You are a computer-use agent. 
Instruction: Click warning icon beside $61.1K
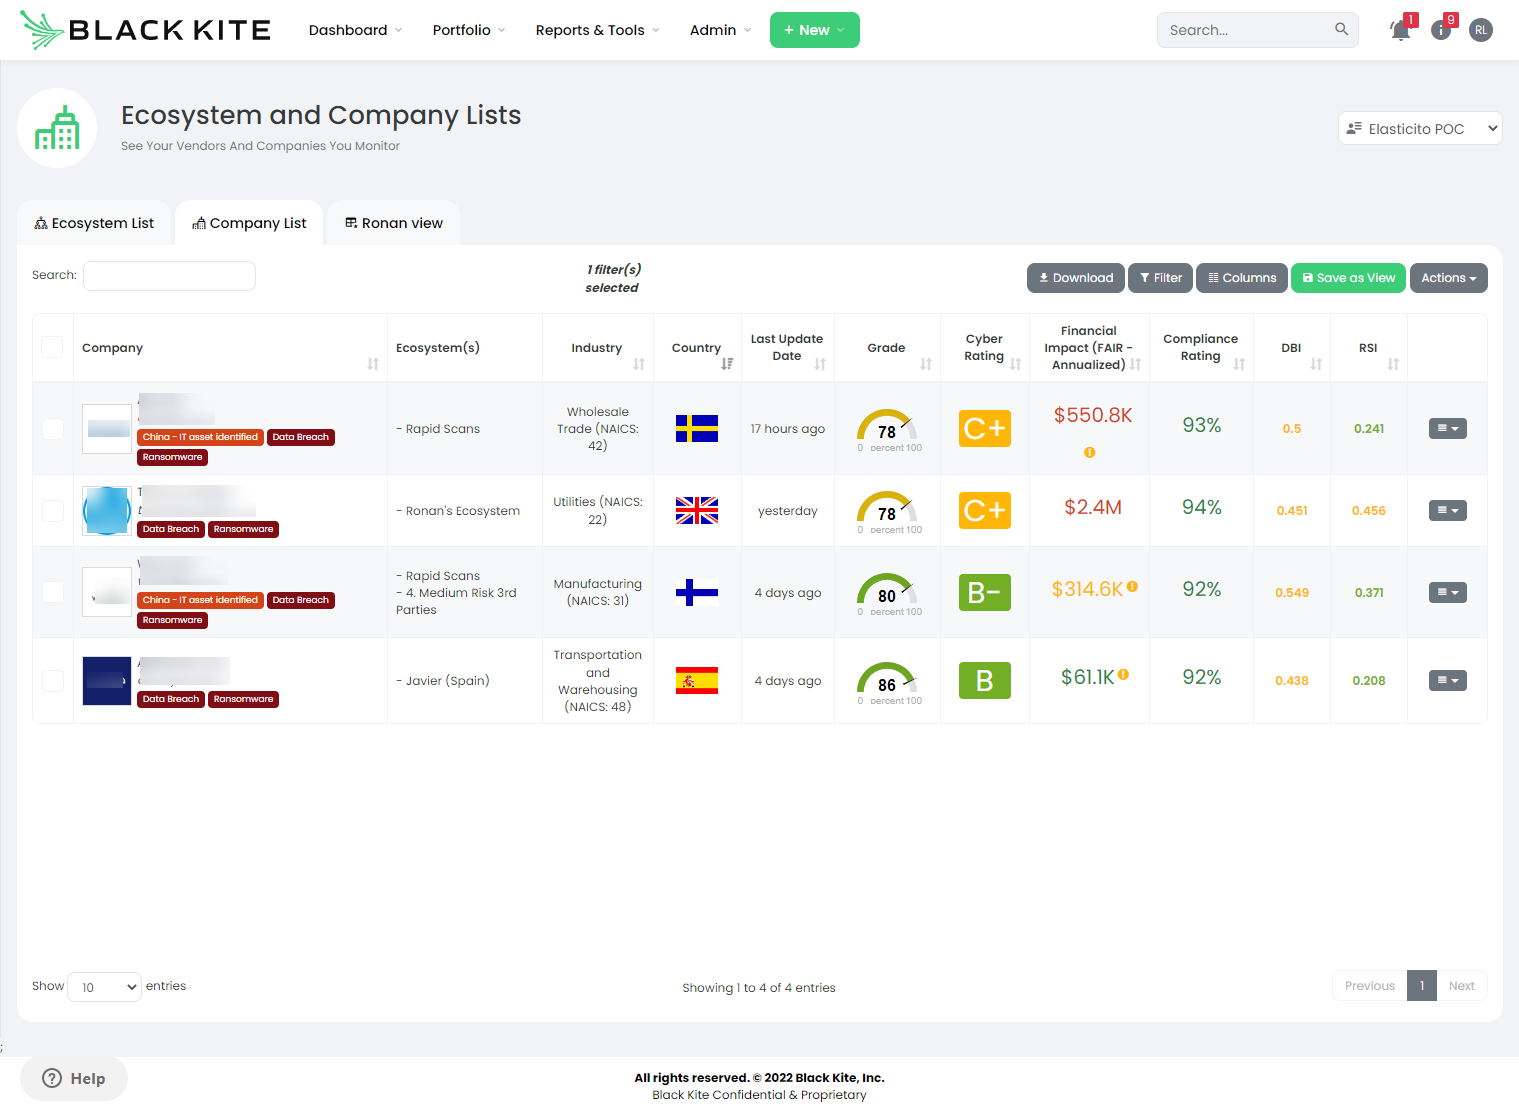pyautogui.click(x=1124, y=675)
